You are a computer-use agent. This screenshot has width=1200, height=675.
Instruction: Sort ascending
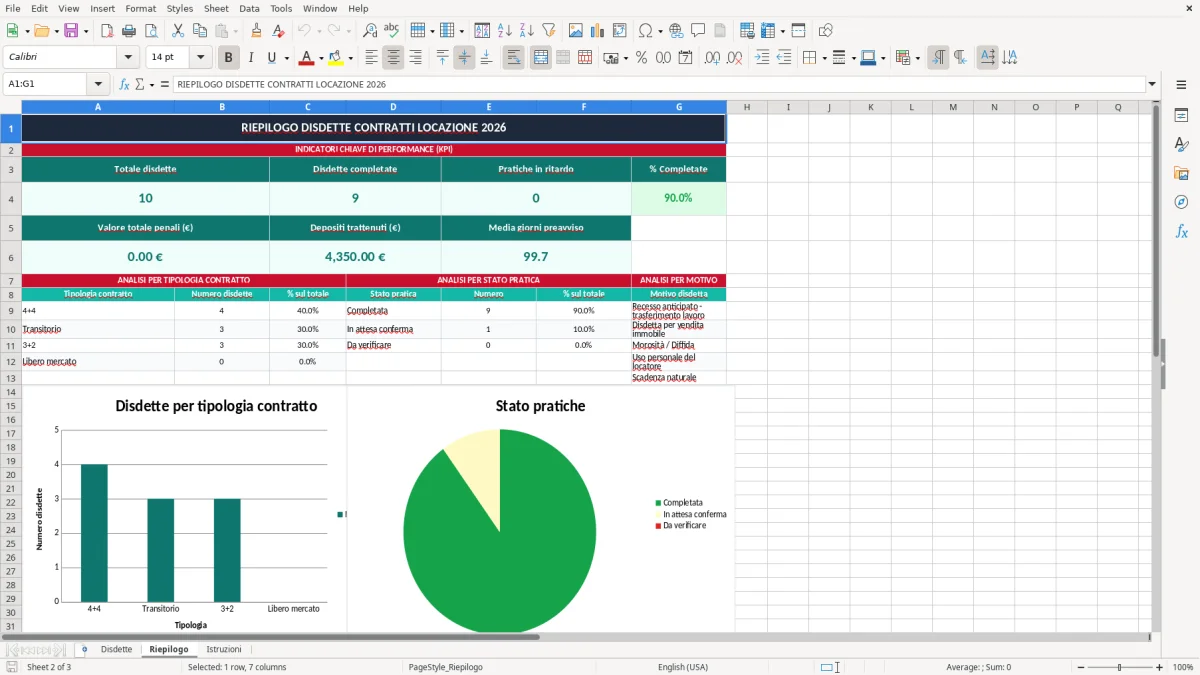pos(504,31)
